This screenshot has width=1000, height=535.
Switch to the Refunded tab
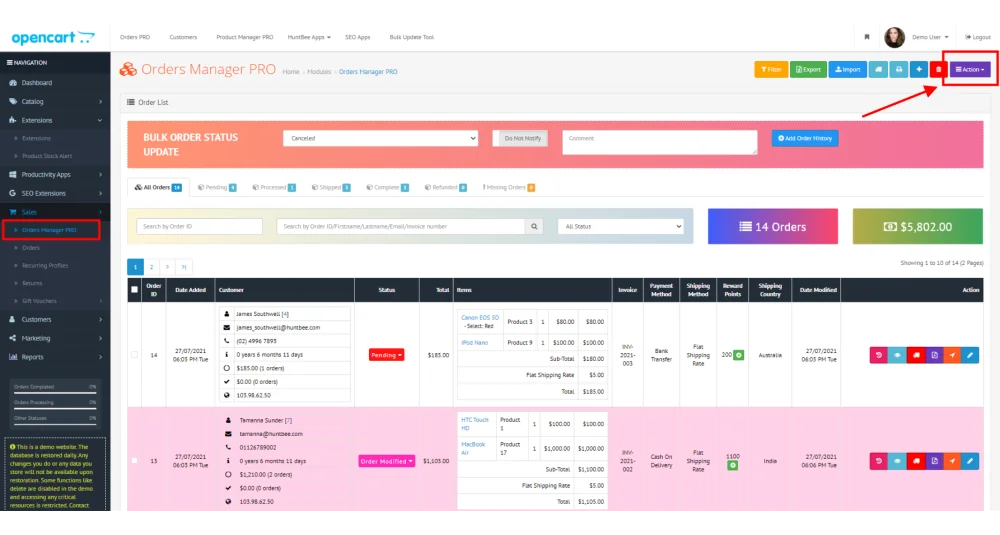[x=445, y=187]
